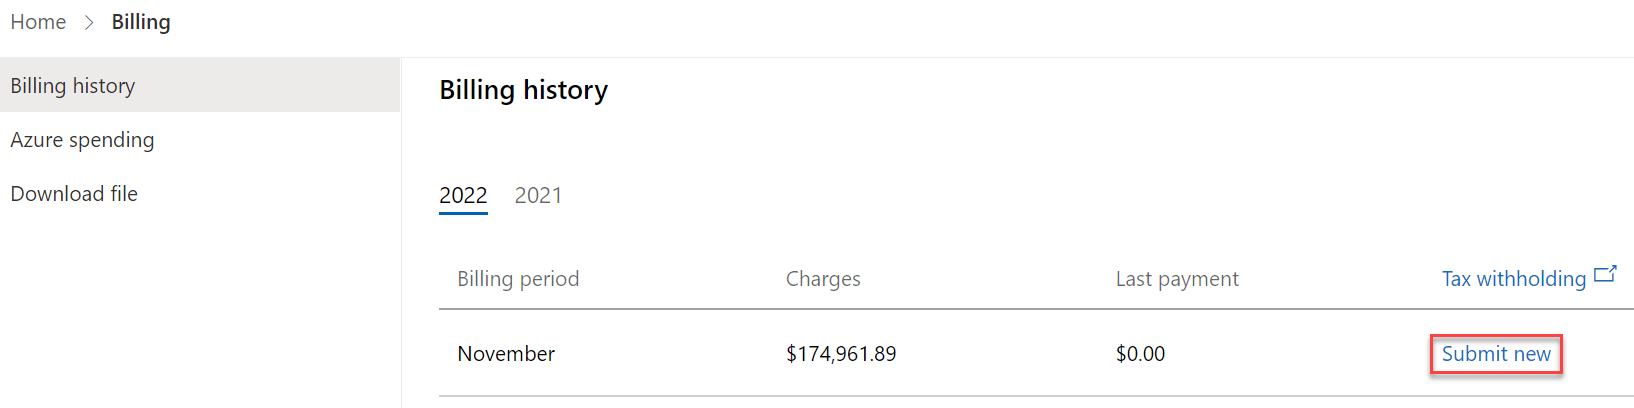Click the $0.00 last payment value
This screenshot has width=1634, height=408.
pyautogui.click(x=1140, y=354)
